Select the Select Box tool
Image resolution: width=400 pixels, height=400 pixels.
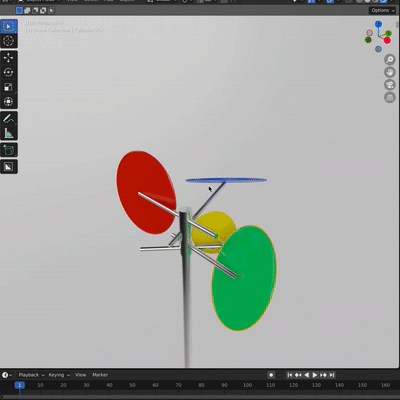point(8,26)
